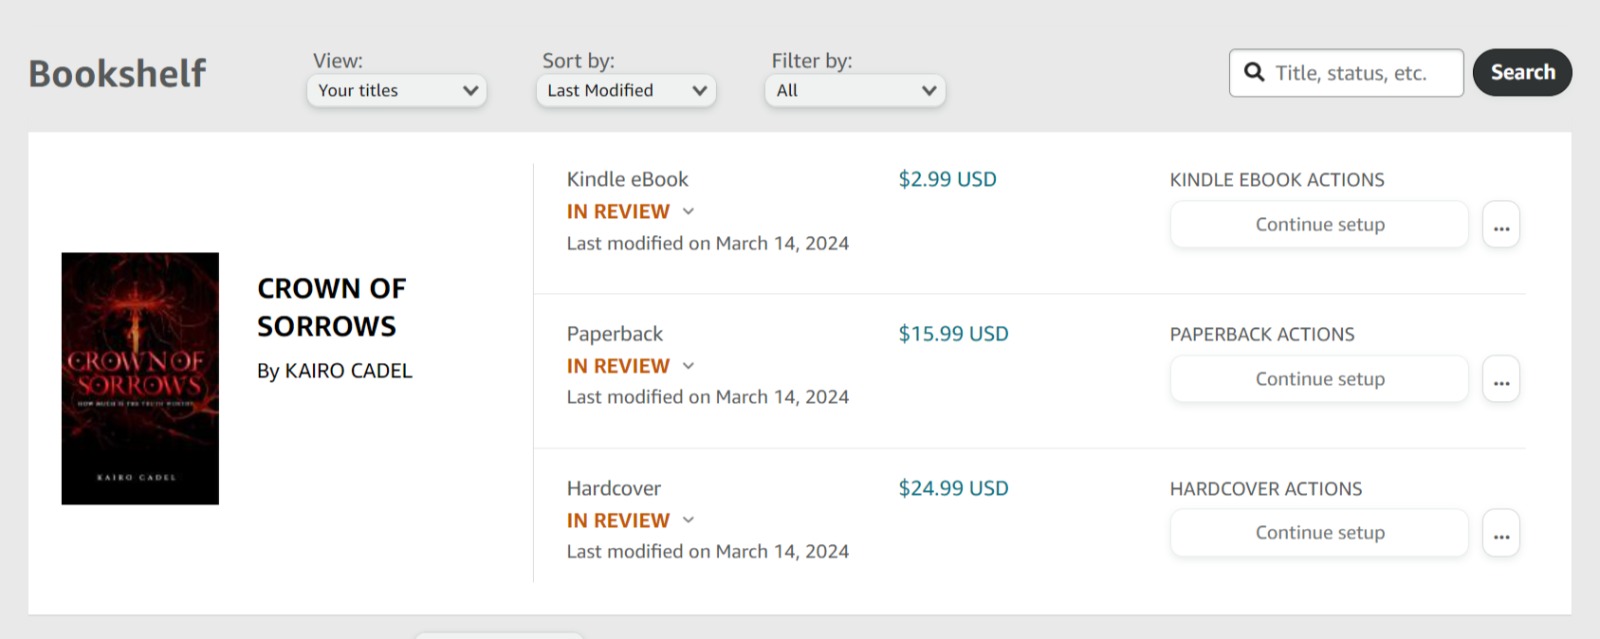Image resolution: width=1600 pixels, height=639 pixels.
Task: Expand Paperback In Review status chevron
Action: point(688,366)
